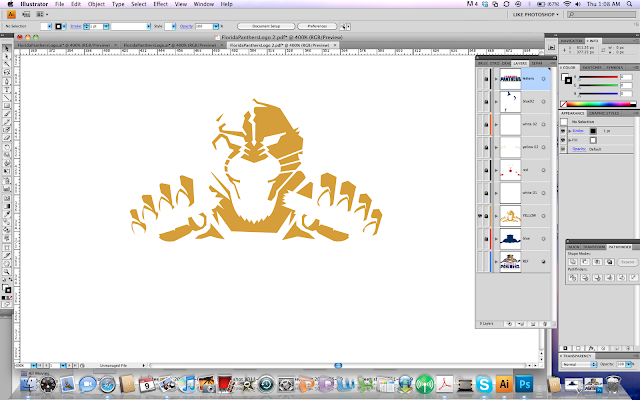Show the letters layer visibility box
Screen dimensions: 640x400
click(x=480, y=78)
